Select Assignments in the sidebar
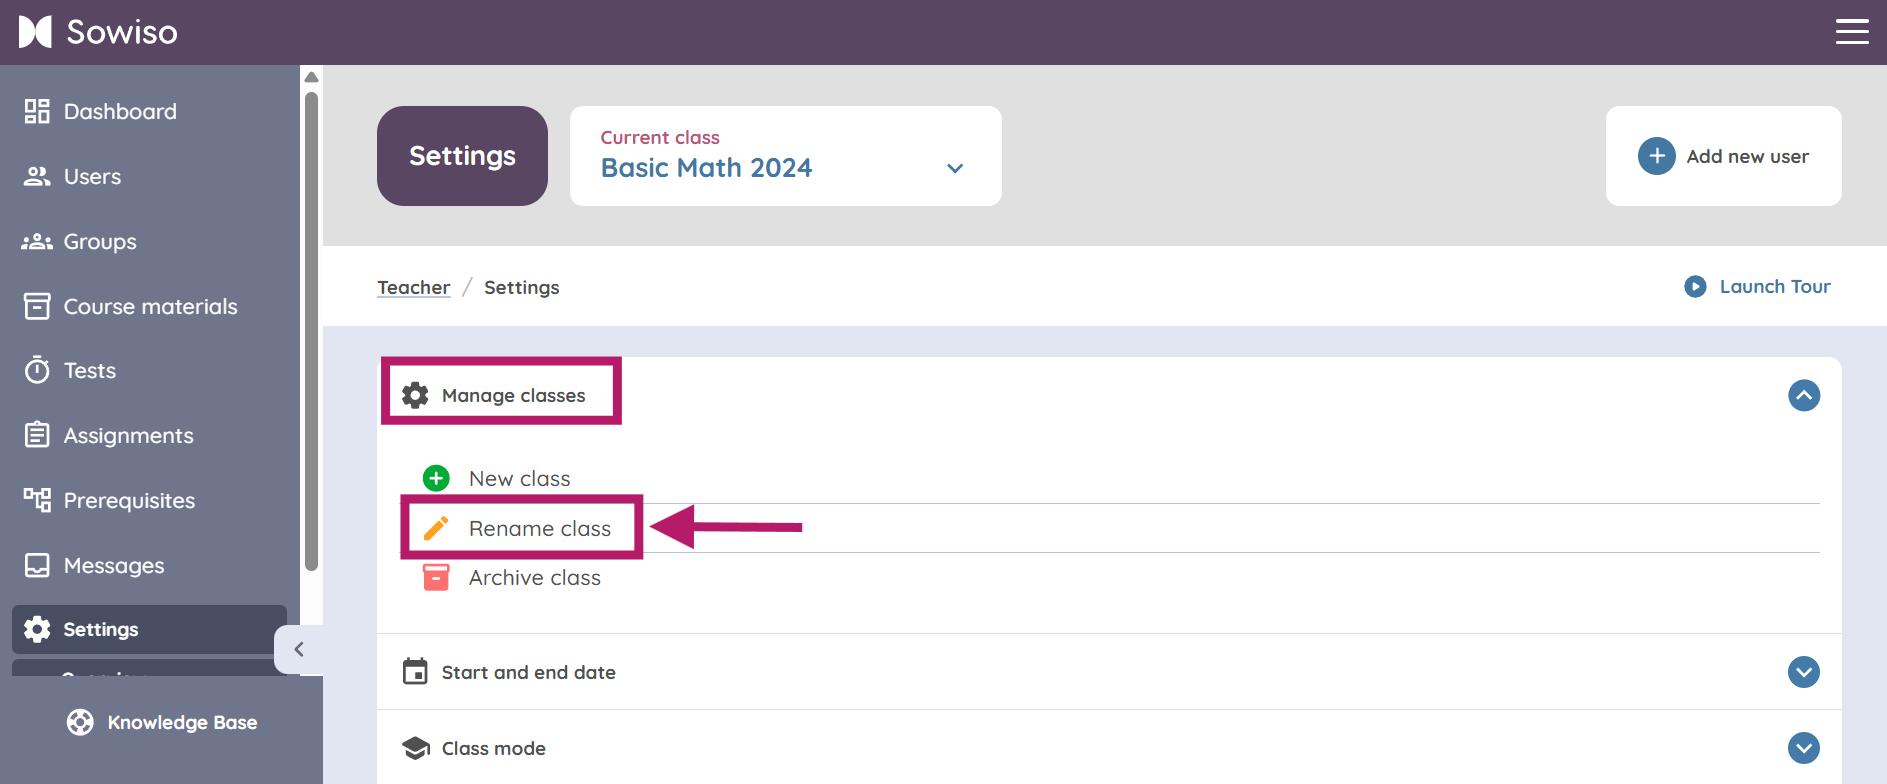The image size is (1887, 784). [128, 435]
